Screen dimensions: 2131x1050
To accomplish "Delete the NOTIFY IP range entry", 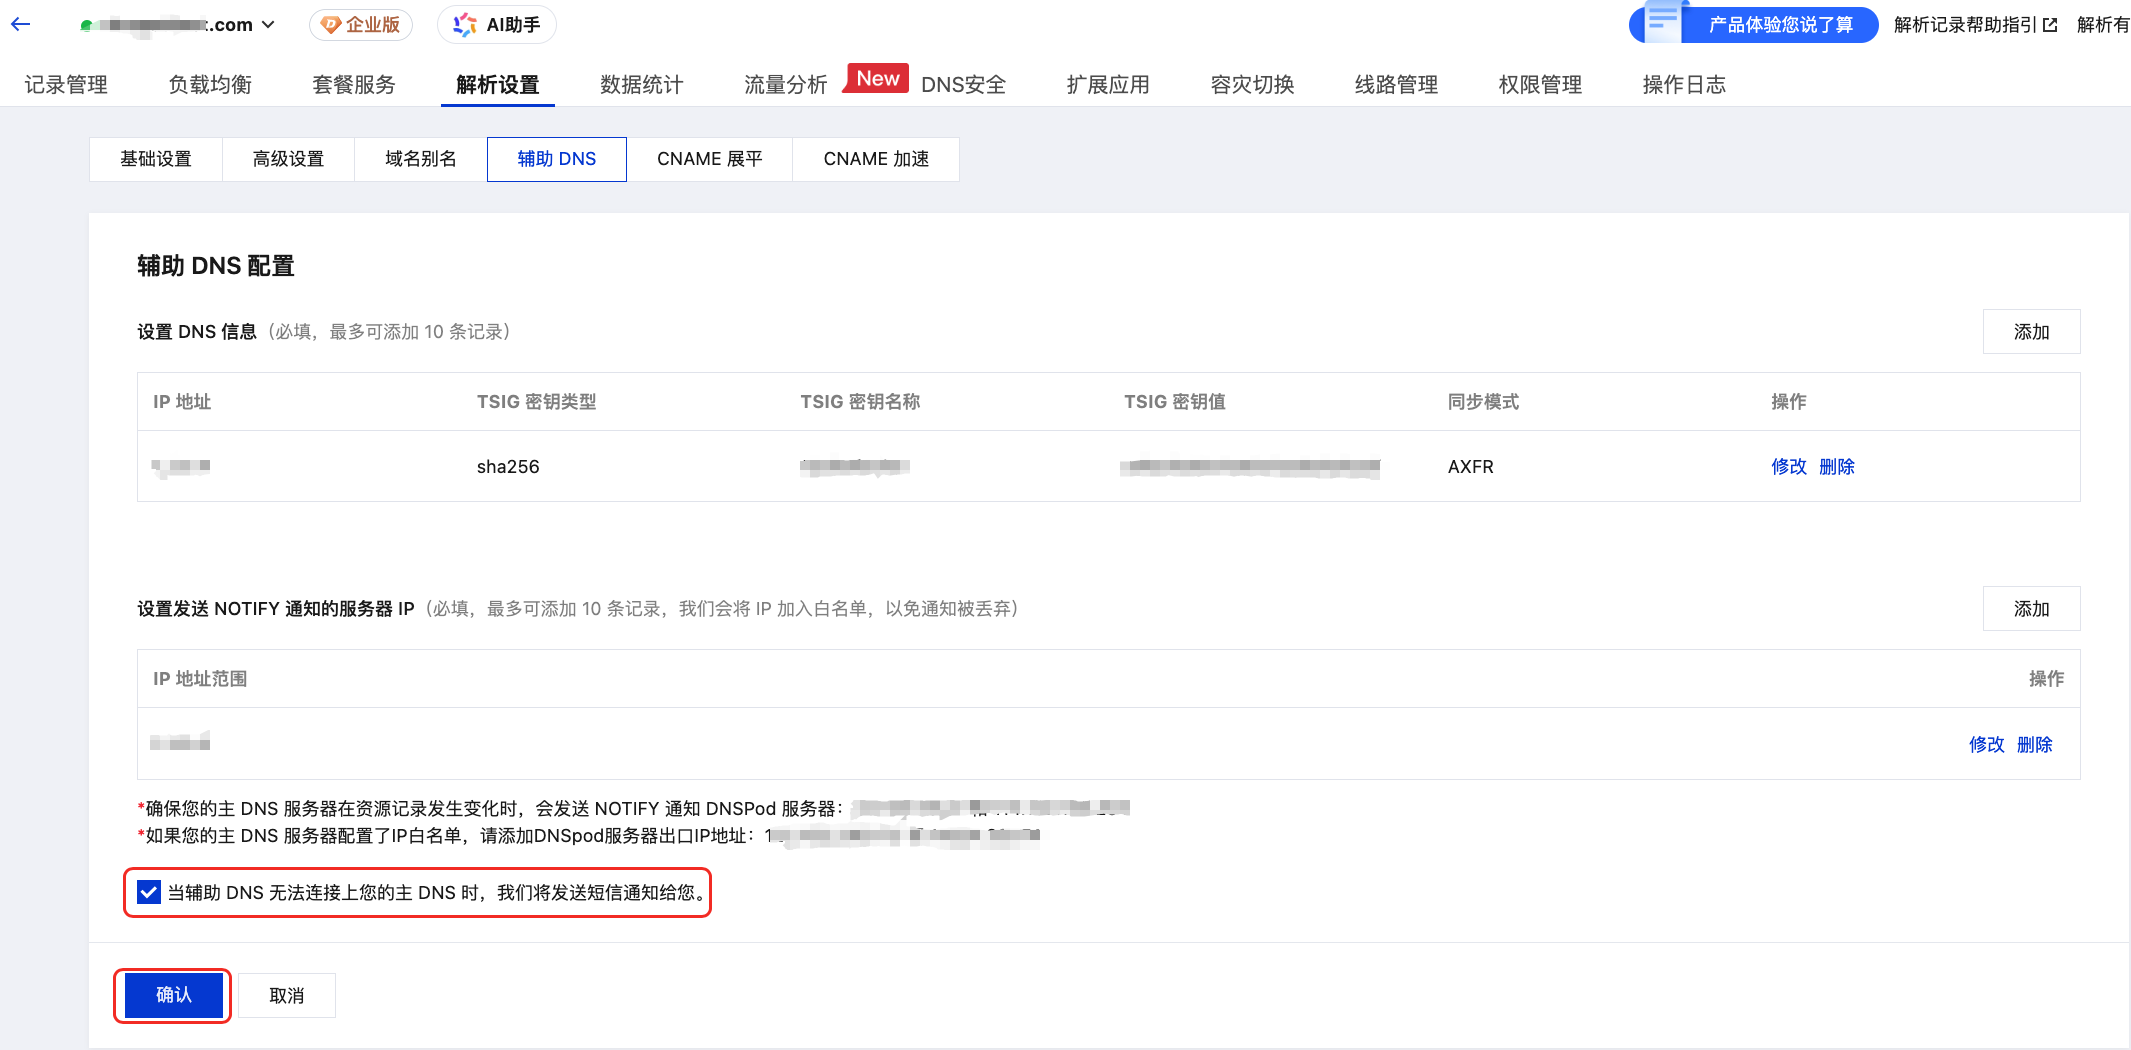I will [2034, 745].
